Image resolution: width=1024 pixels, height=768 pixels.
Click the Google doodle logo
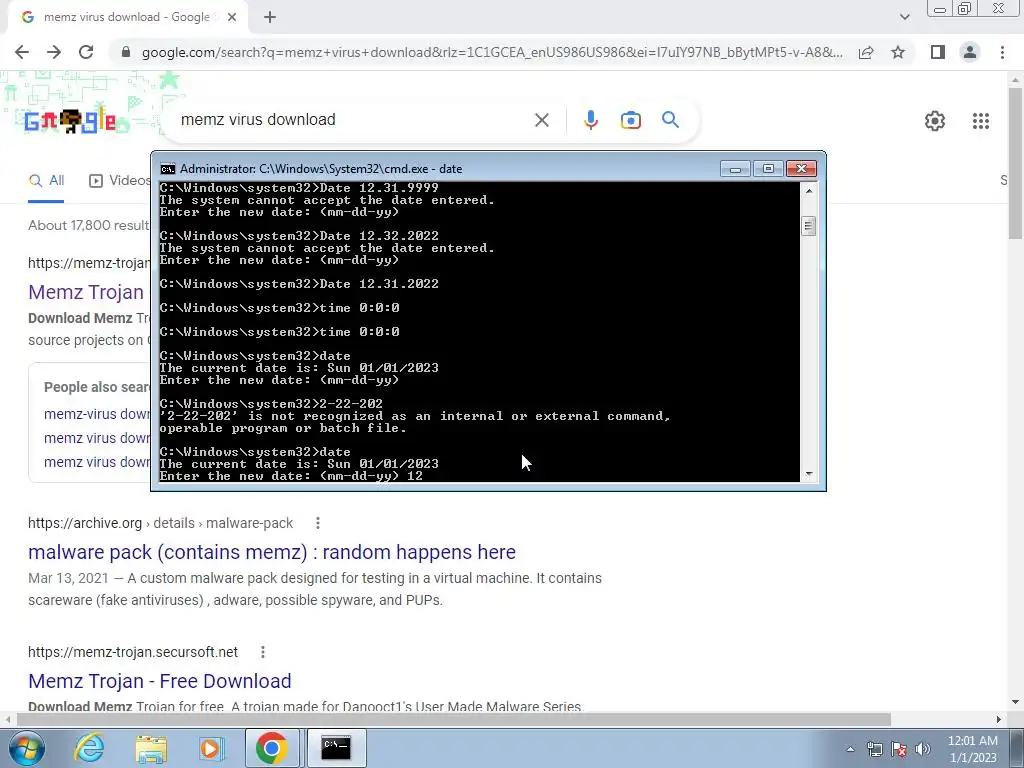(70, 121)
